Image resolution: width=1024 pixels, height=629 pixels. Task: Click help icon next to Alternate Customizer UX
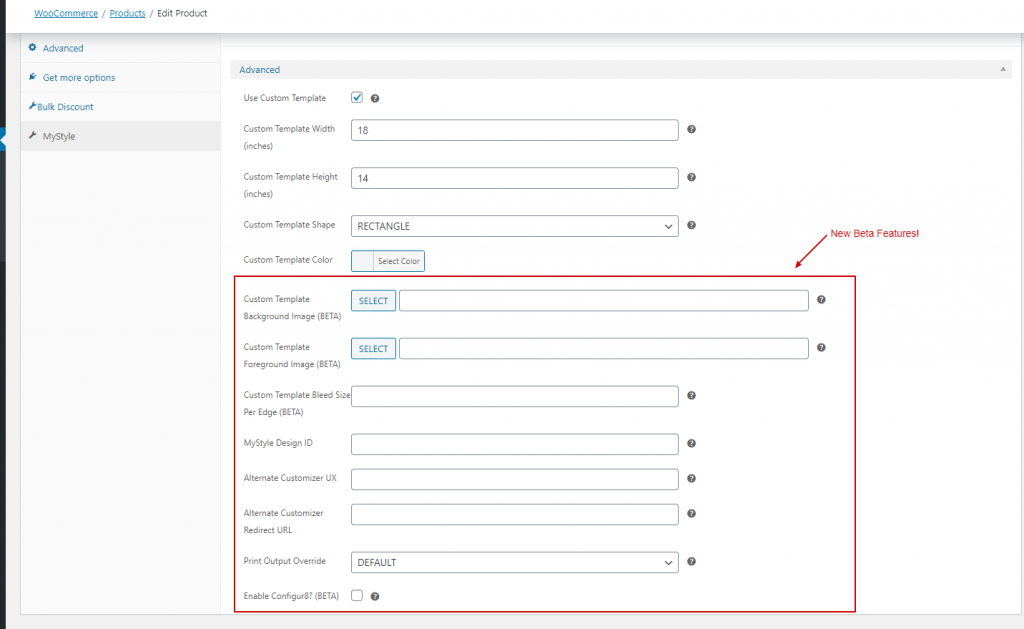point(691,479)
